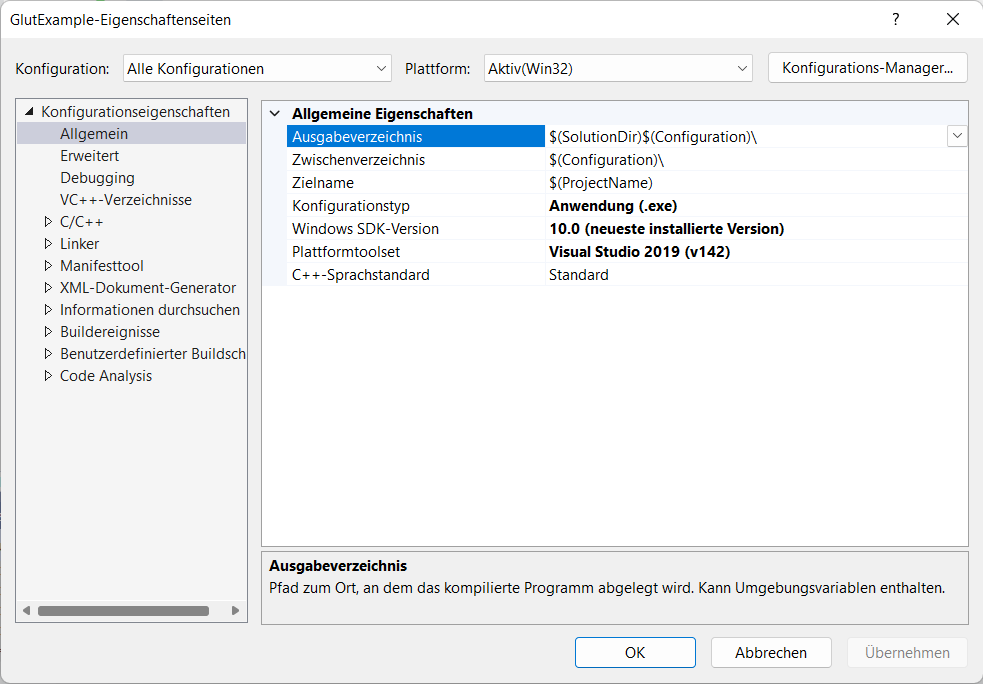Expand the C/C++ tree node arrow
Viewport: 983px width, 684px height.
(x=48, y=221)
